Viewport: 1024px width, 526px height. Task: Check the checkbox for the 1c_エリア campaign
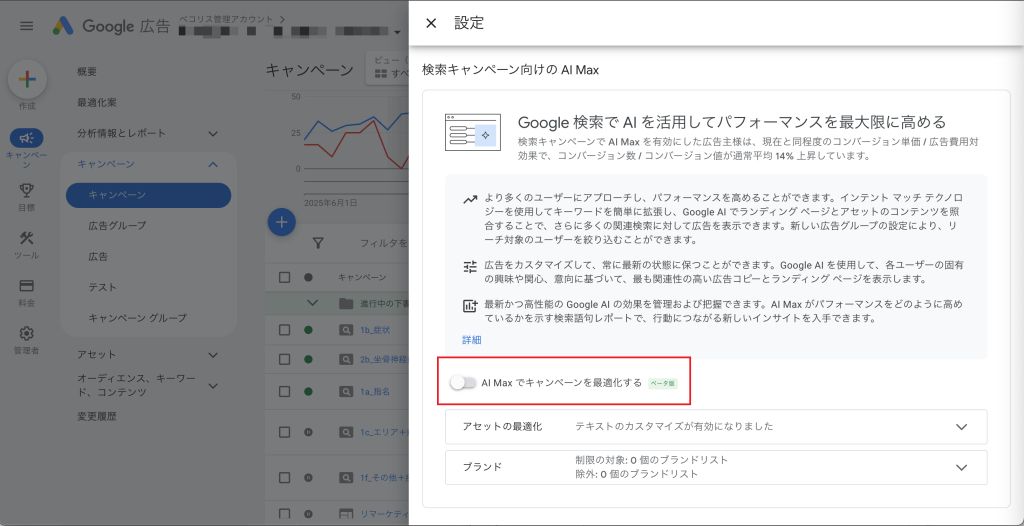coord(284,432)
